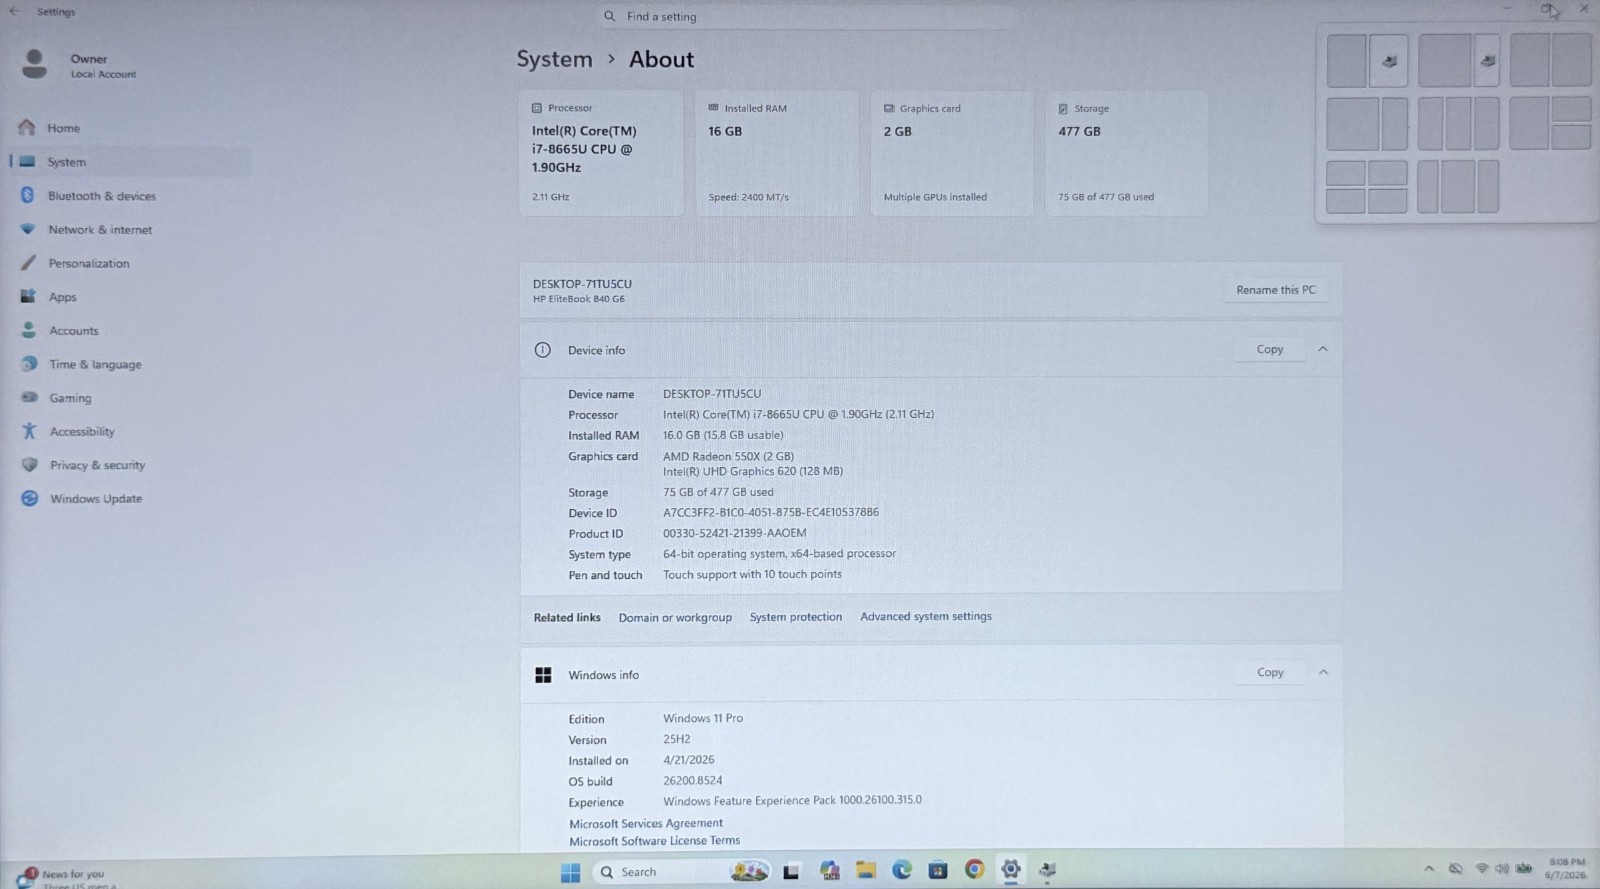Image resolution: width=1600 pixels, height=889 pixels.
Task: Open Accessibility settings
Action: pos(82,432)
